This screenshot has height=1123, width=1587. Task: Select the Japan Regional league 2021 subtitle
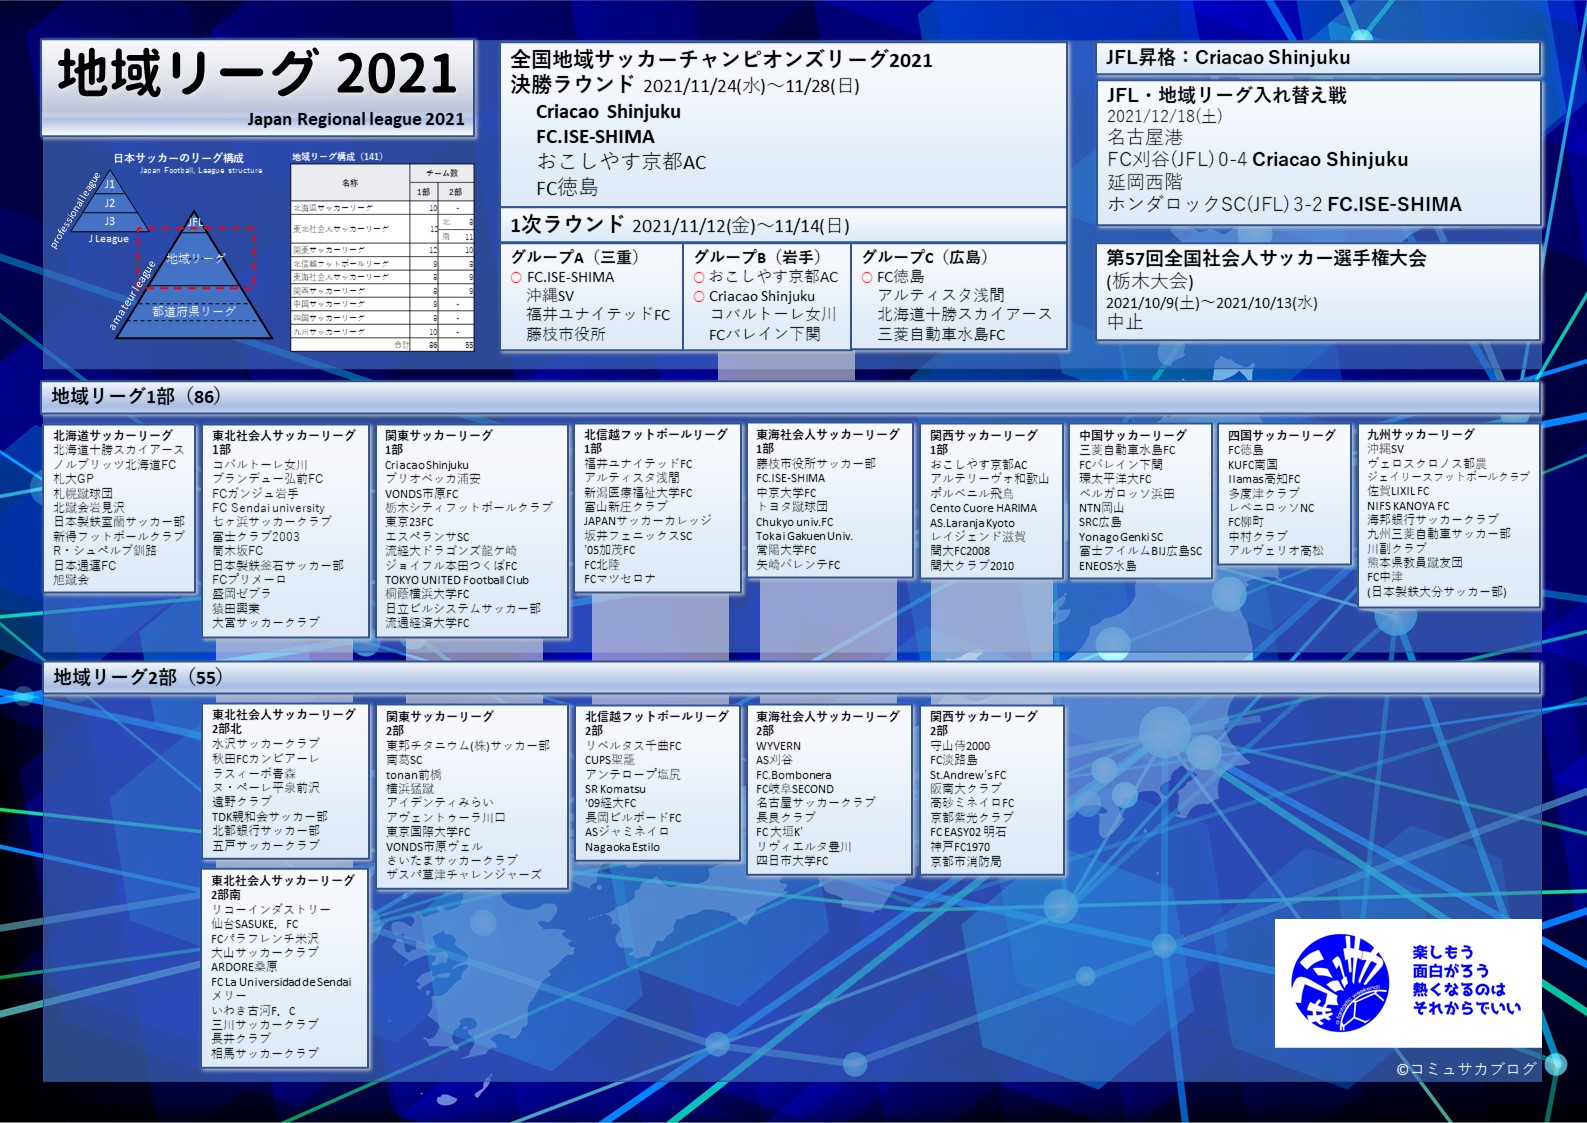click(x=356, y=119)
